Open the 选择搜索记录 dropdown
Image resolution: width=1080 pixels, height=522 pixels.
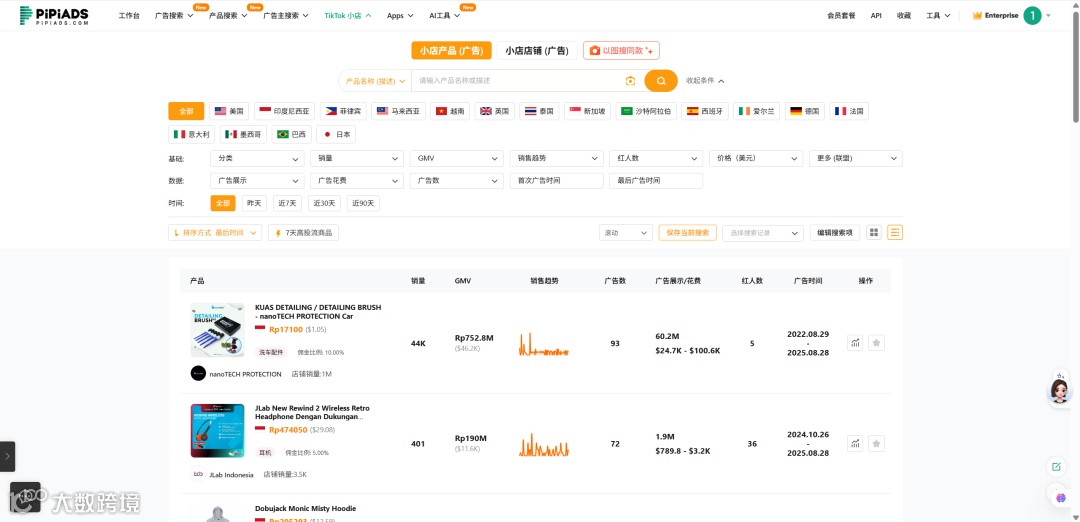click(x=762, y=233)
